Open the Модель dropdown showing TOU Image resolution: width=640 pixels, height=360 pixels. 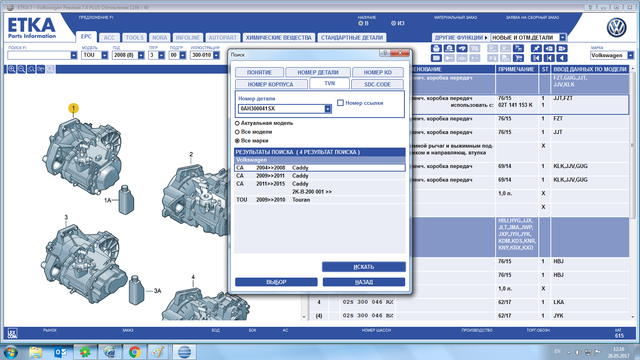(x=104, y=55)
